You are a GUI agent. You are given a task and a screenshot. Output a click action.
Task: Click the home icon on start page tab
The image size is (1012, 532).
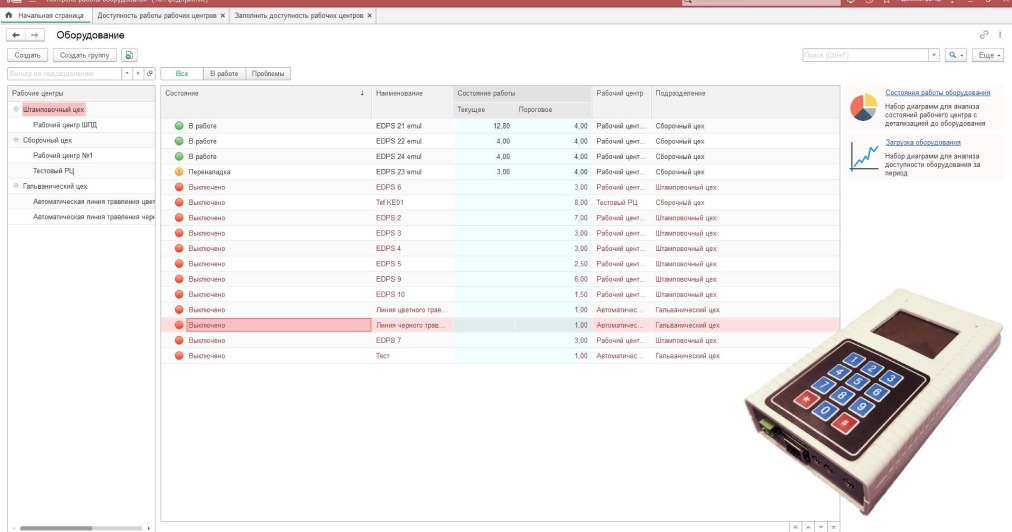[x=10, y=16]
